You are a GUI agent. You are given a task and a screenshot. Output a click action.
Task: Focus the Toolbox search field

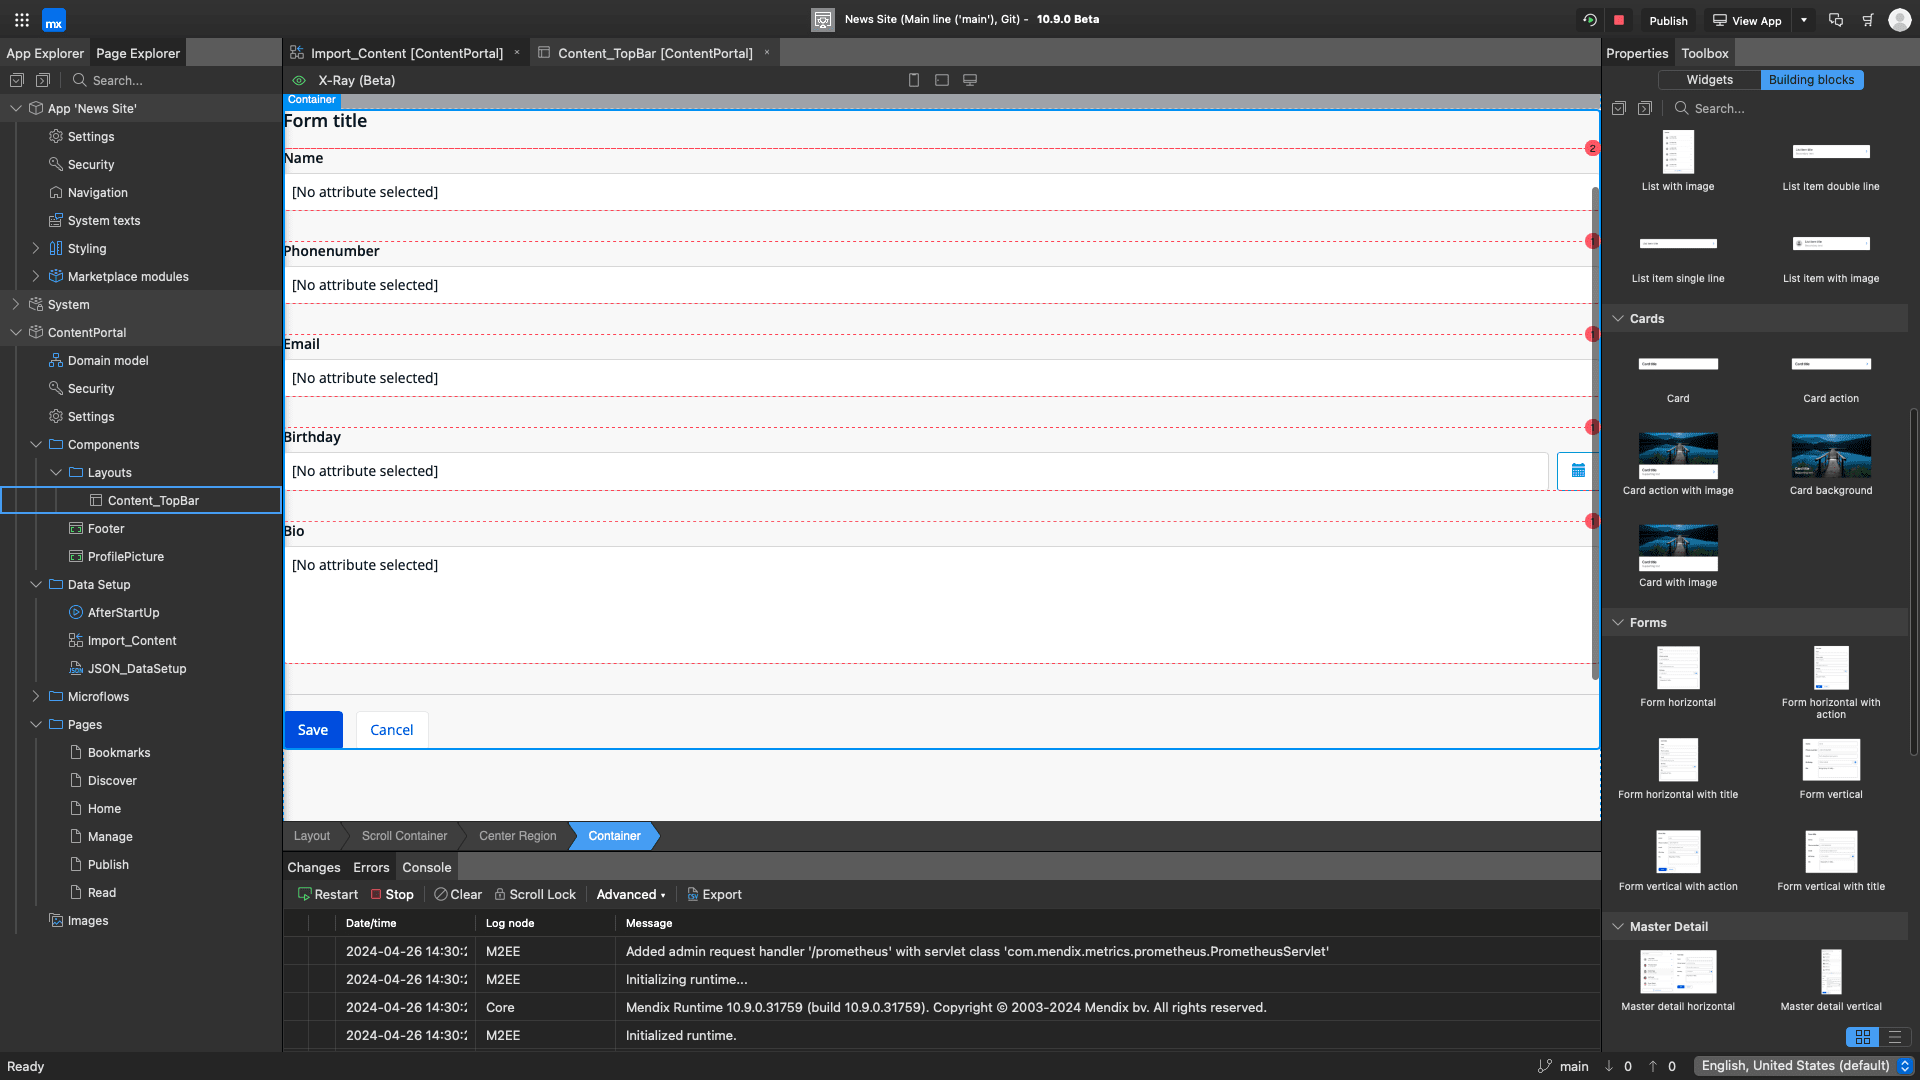click(1790, 108)
